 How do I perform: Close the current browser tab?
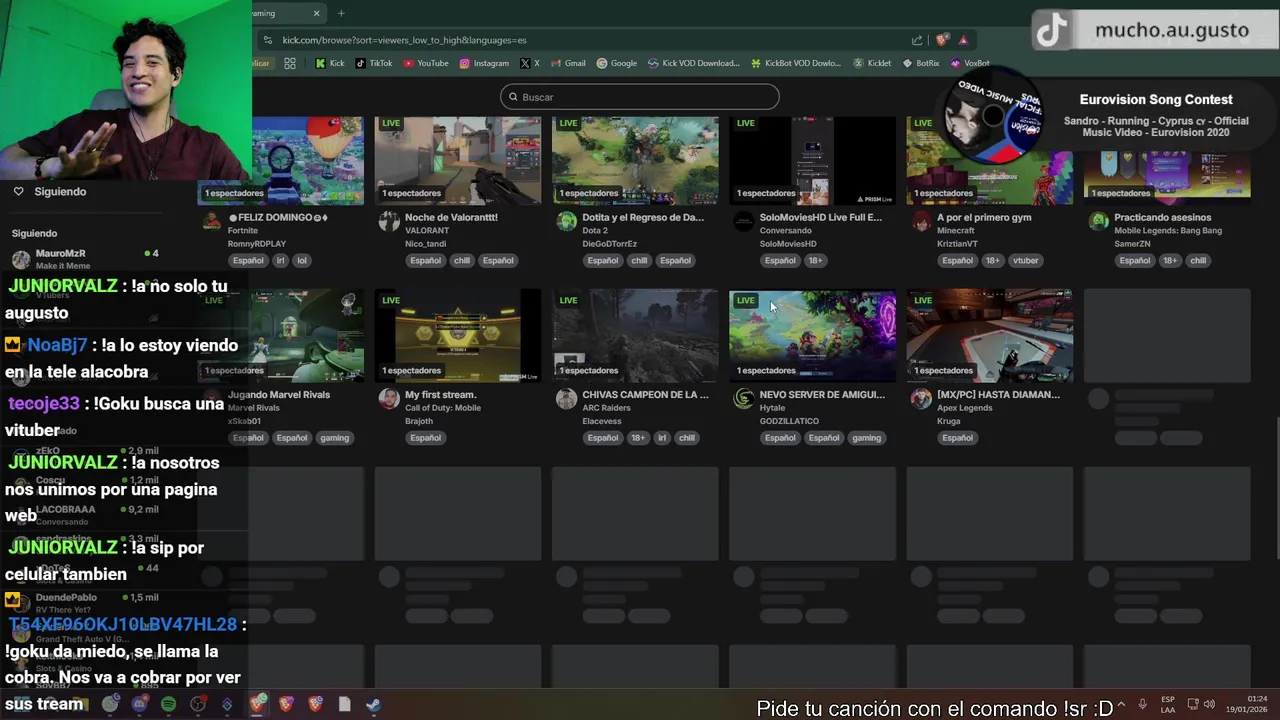point(317,13)
